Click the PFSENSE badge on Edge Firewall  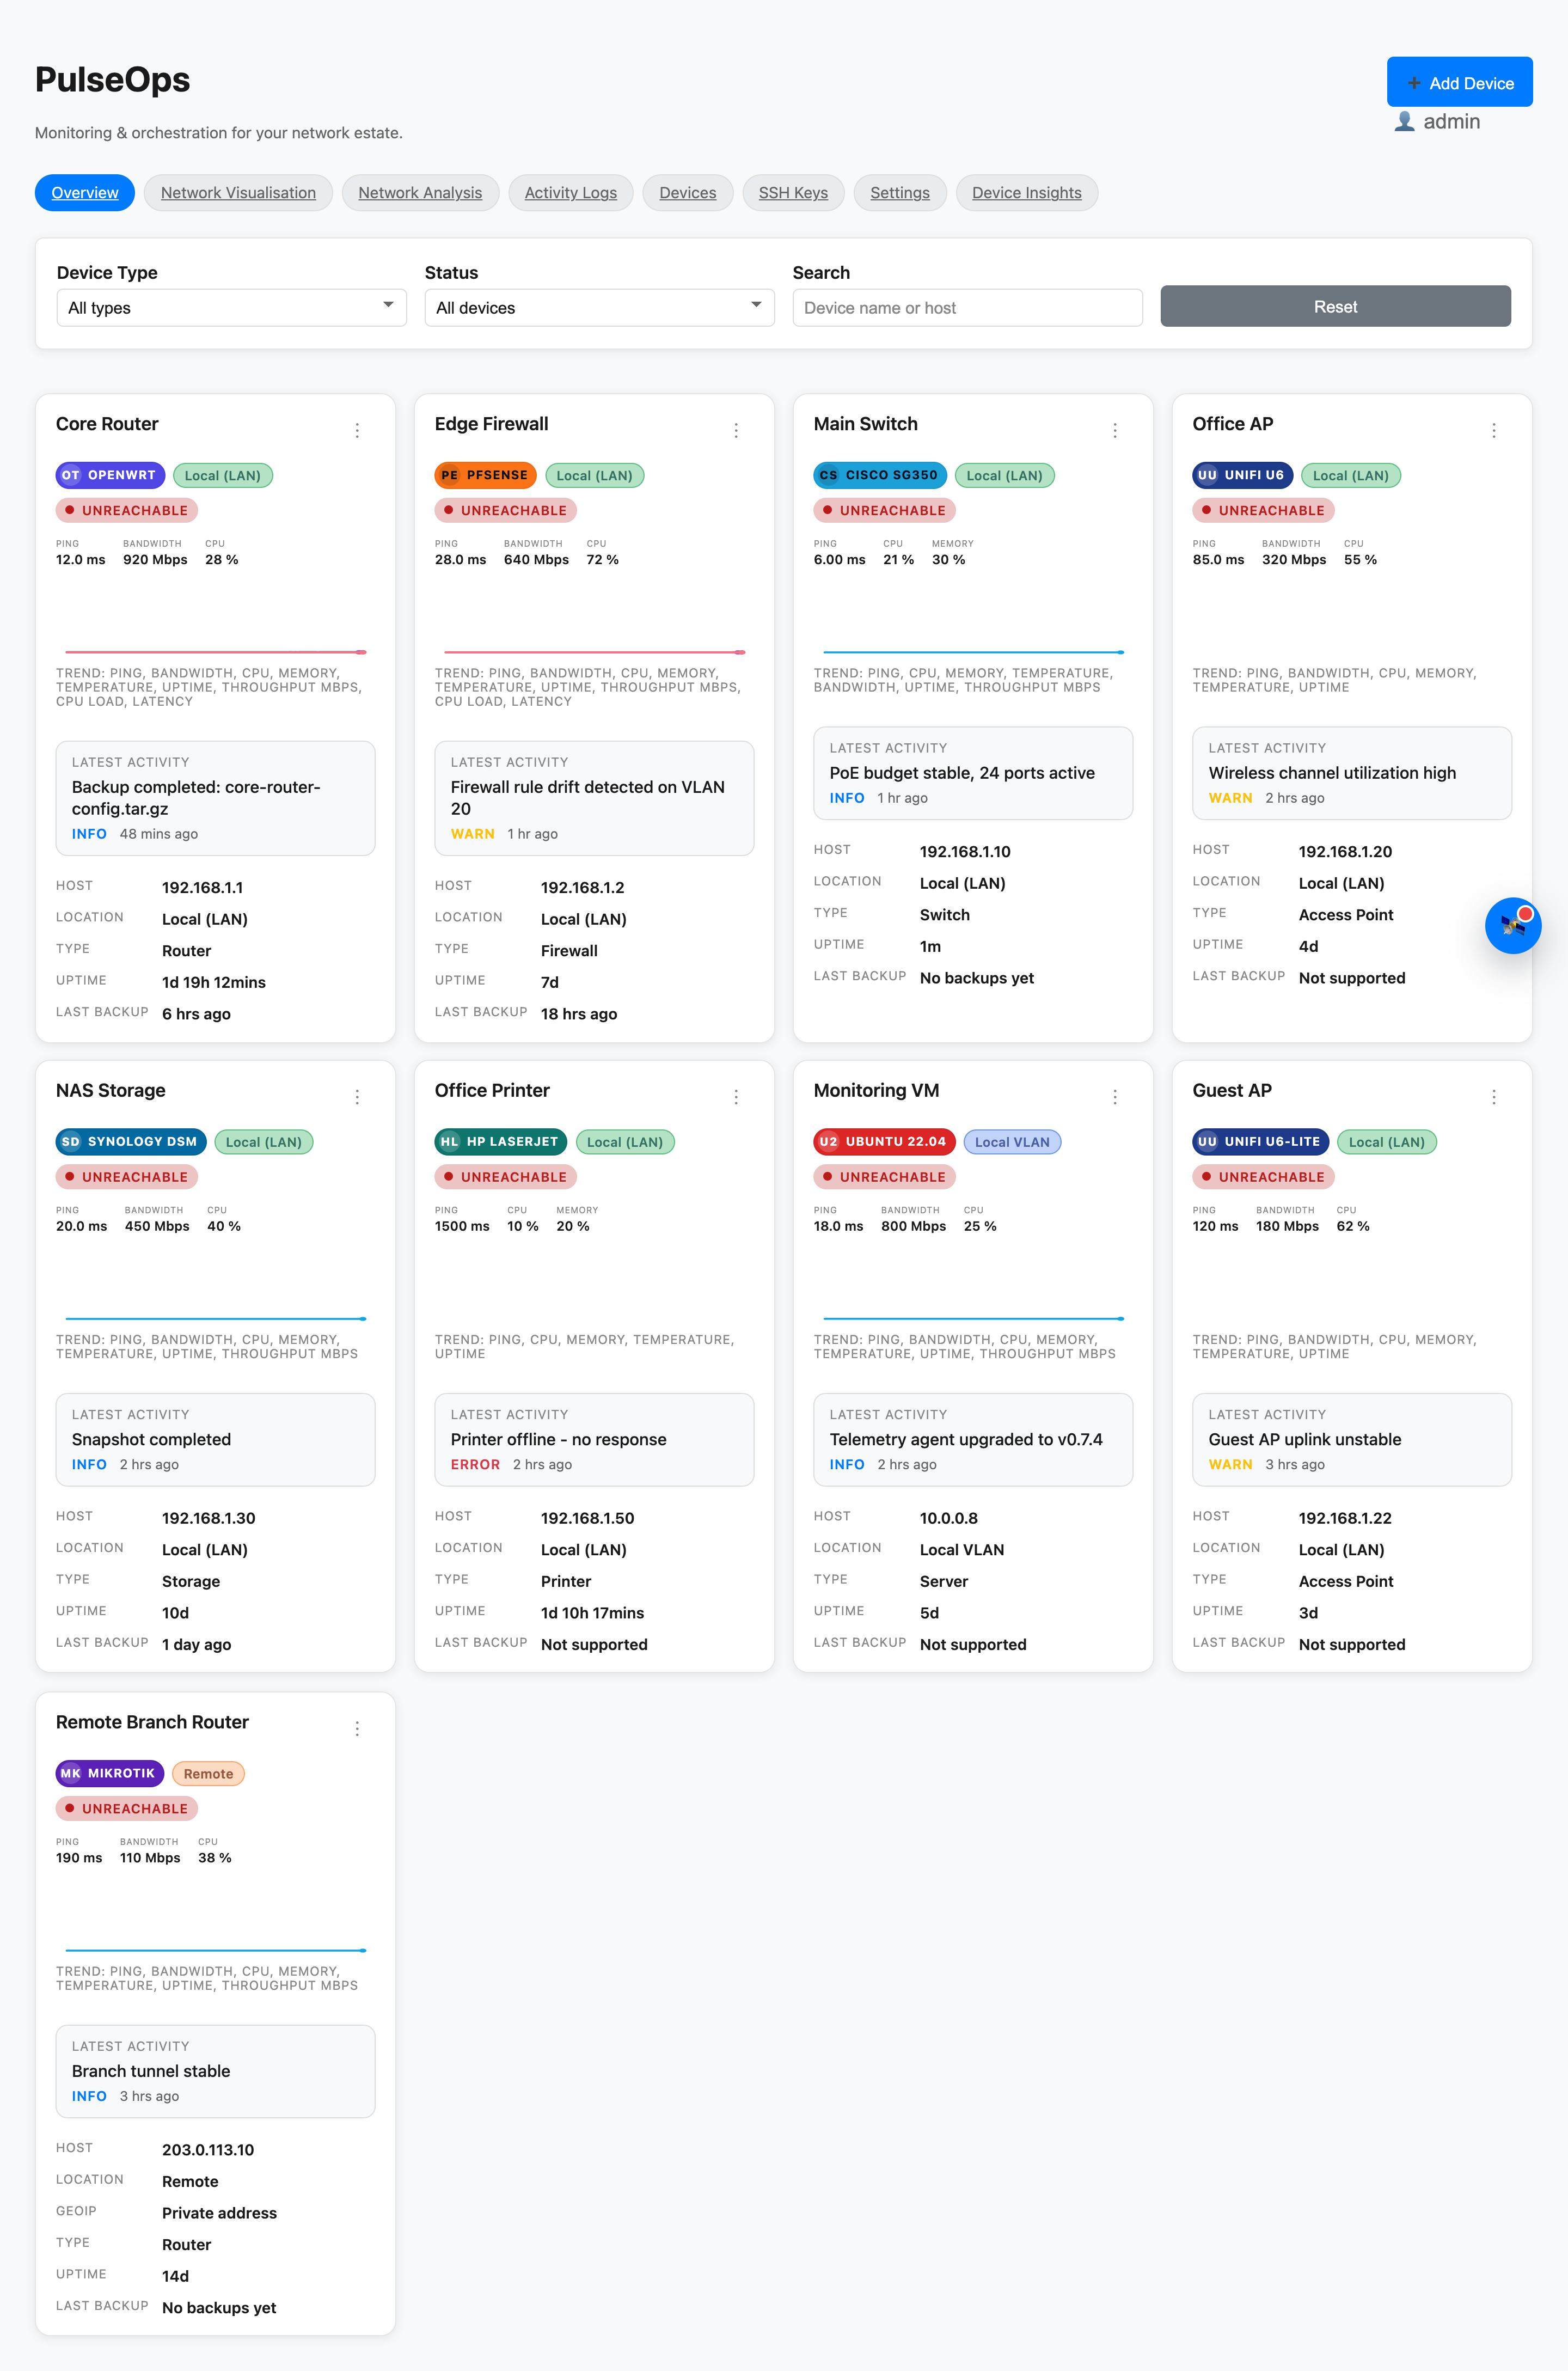[x=485, y=475]
